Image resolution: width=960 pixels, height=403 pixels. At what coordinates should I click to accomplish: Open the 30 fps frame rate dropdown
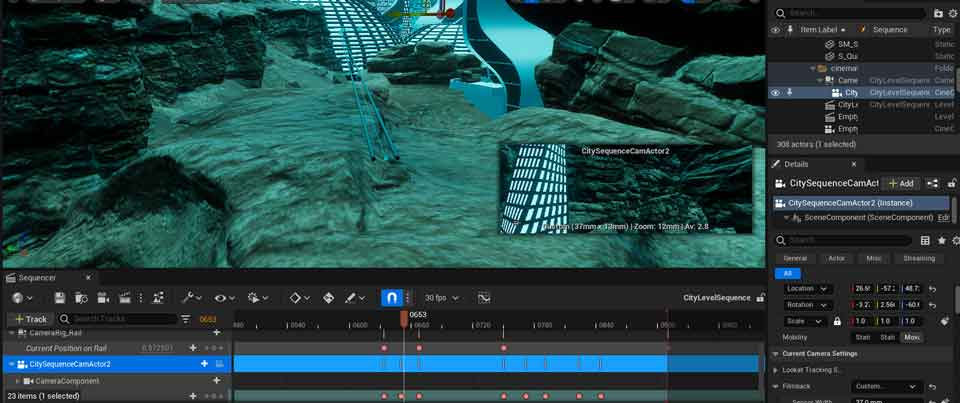click(x=442, y=298)
